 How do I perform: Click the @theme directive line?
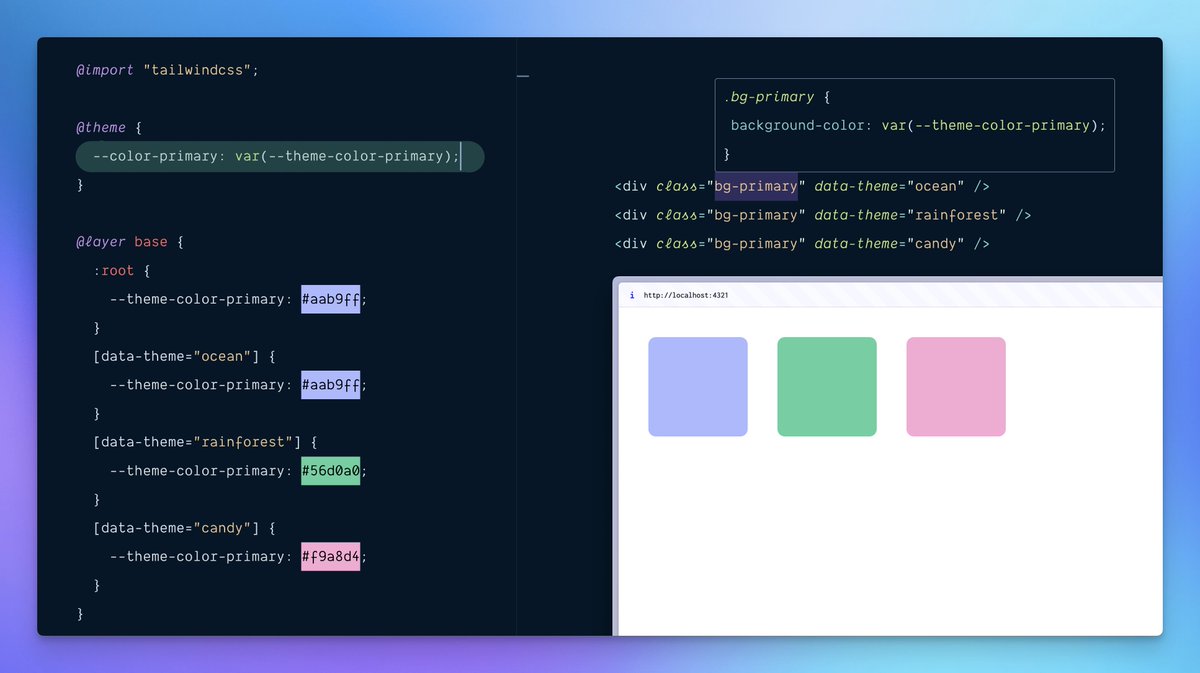point(110,128)
